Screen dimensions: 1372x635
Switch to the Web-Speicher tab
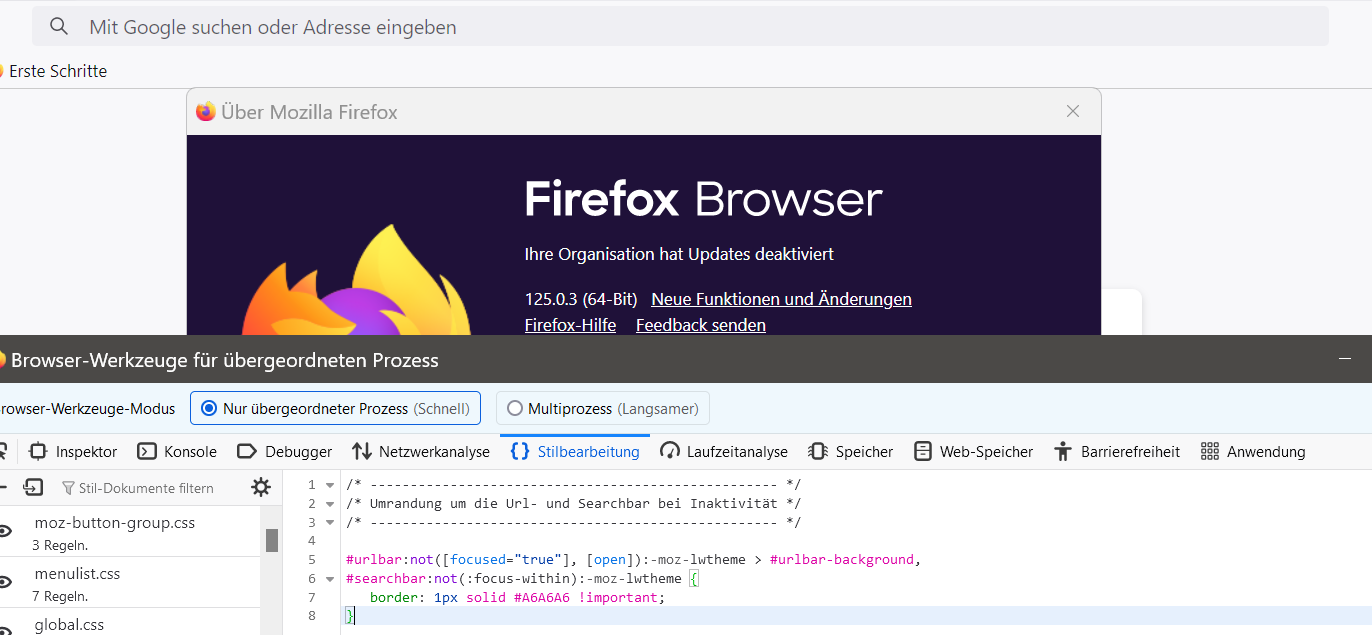[x=974, y=452]
